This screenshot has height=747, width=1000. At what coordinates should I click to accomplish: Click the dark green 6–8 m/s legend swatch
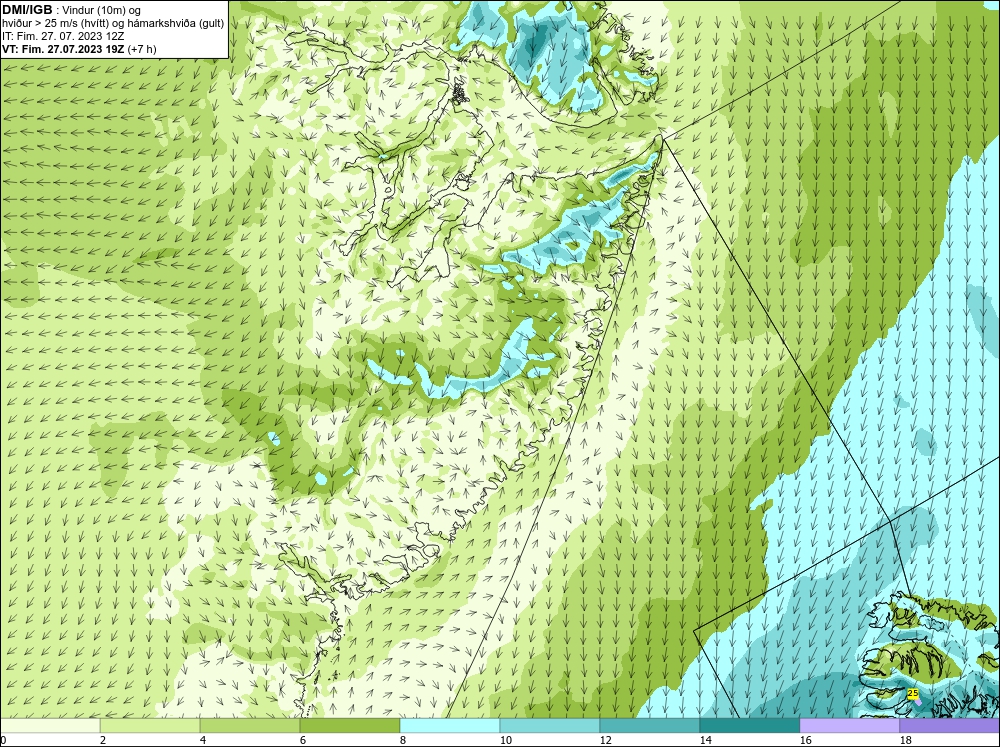pyautogui.click(x=350, y=726)
